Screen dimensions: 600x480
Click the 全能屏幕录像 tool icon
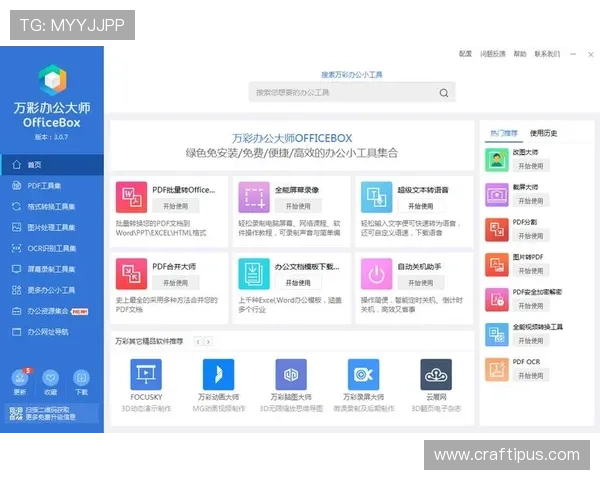(254, 197)
